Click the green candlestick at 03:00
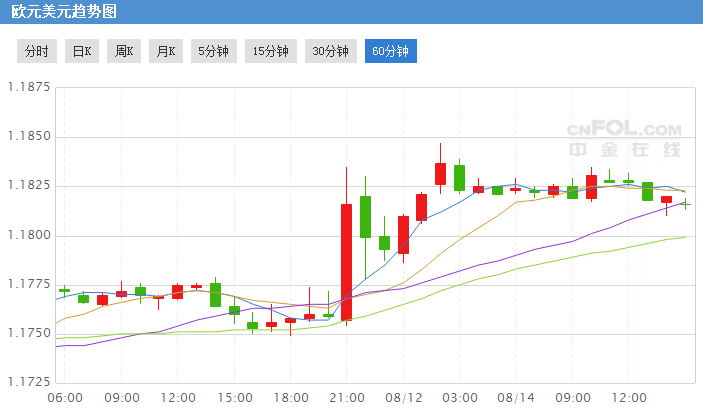The image size is (703, 410). click(x=459, y=178)
